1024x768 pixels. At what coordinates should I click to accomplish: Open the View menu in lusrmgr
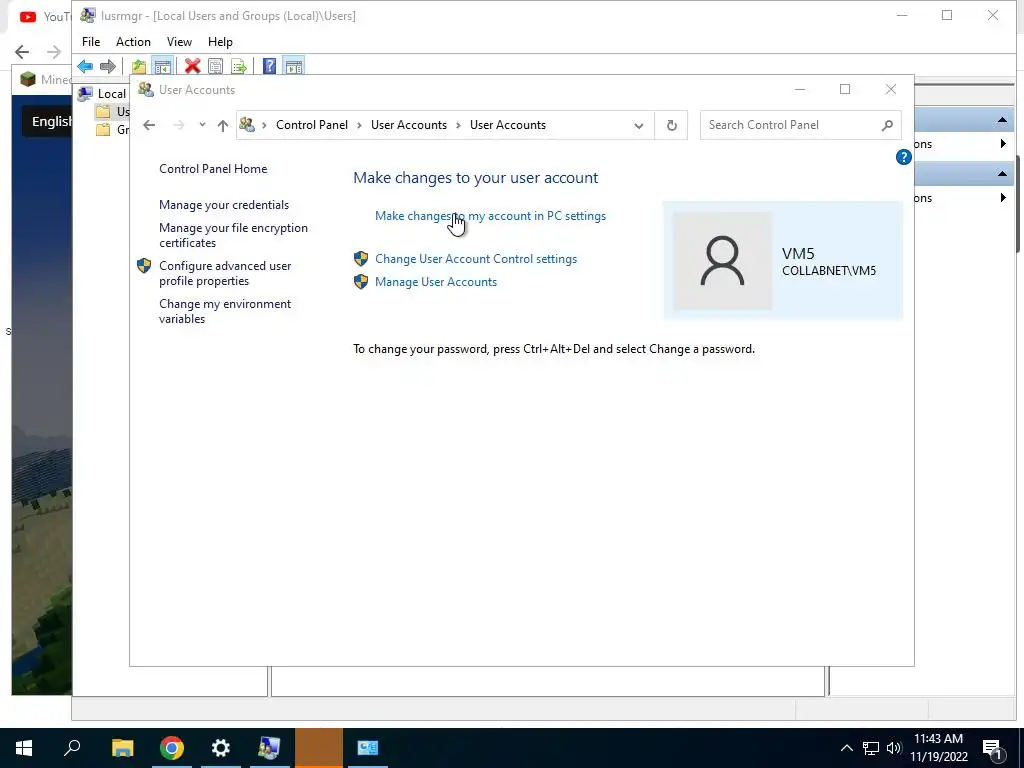tap(179, 42)
